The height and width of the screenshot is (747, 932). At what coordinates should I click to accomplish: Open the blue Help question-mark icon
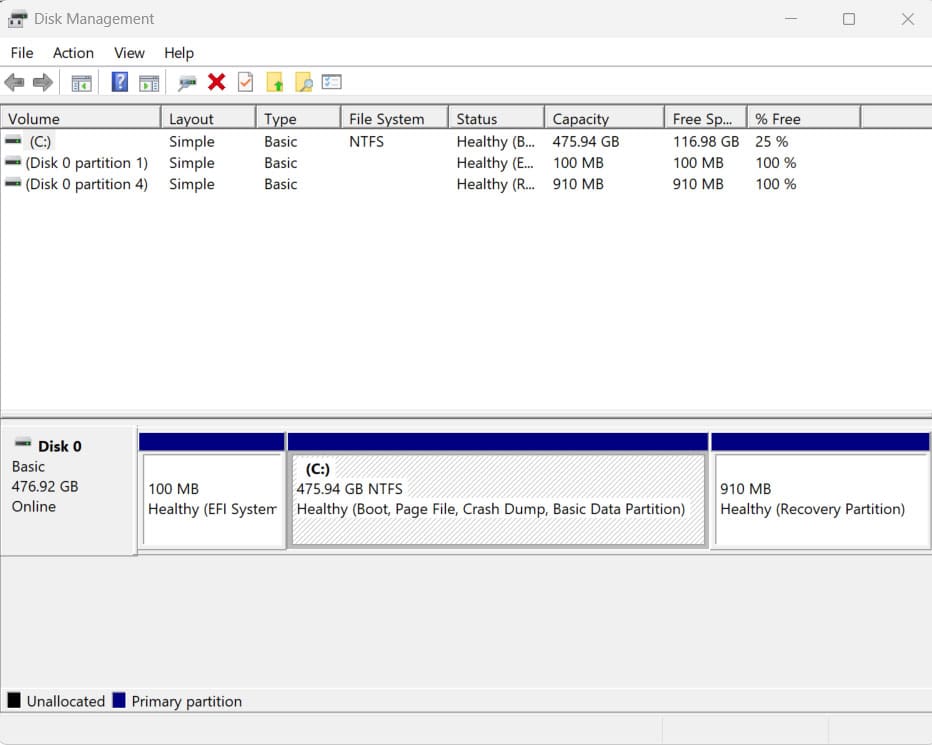click(x=120, y=82)
